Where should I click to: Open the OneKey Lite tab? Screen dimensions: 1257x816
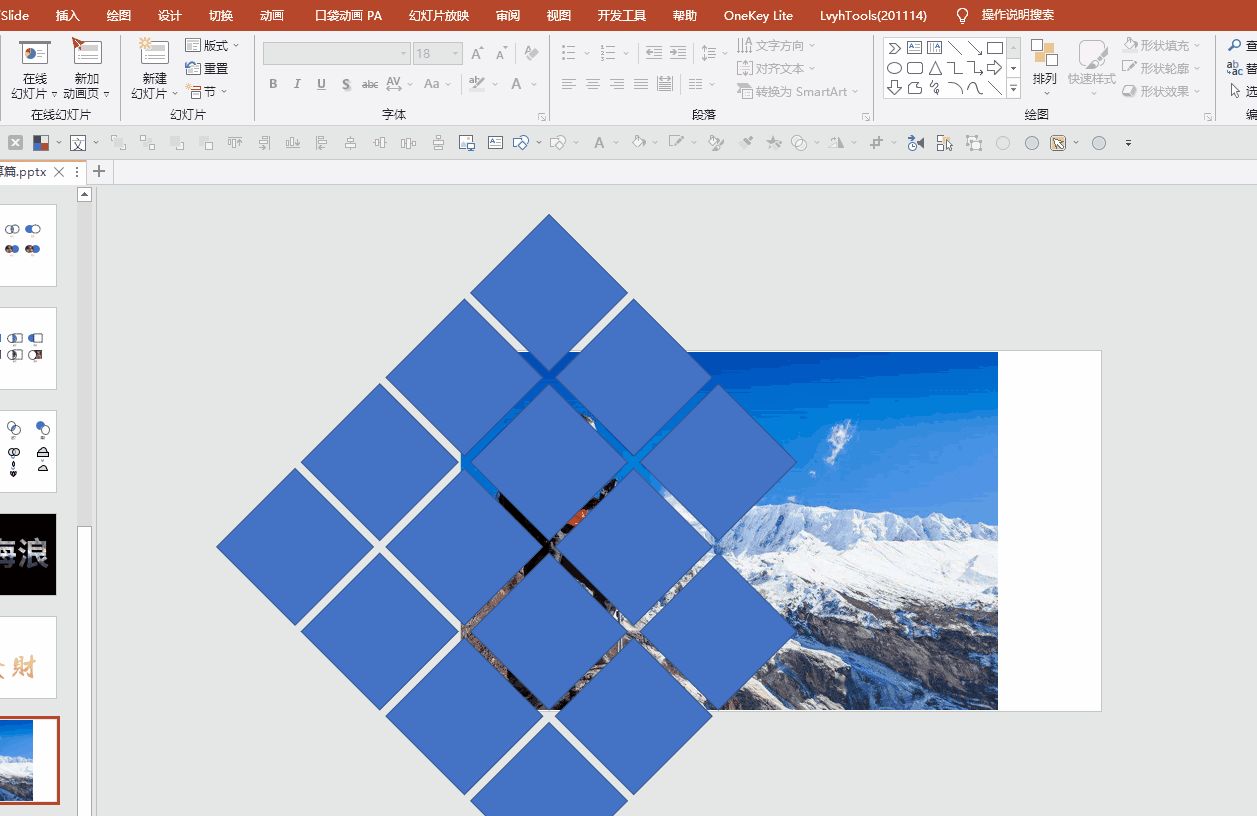758,15
